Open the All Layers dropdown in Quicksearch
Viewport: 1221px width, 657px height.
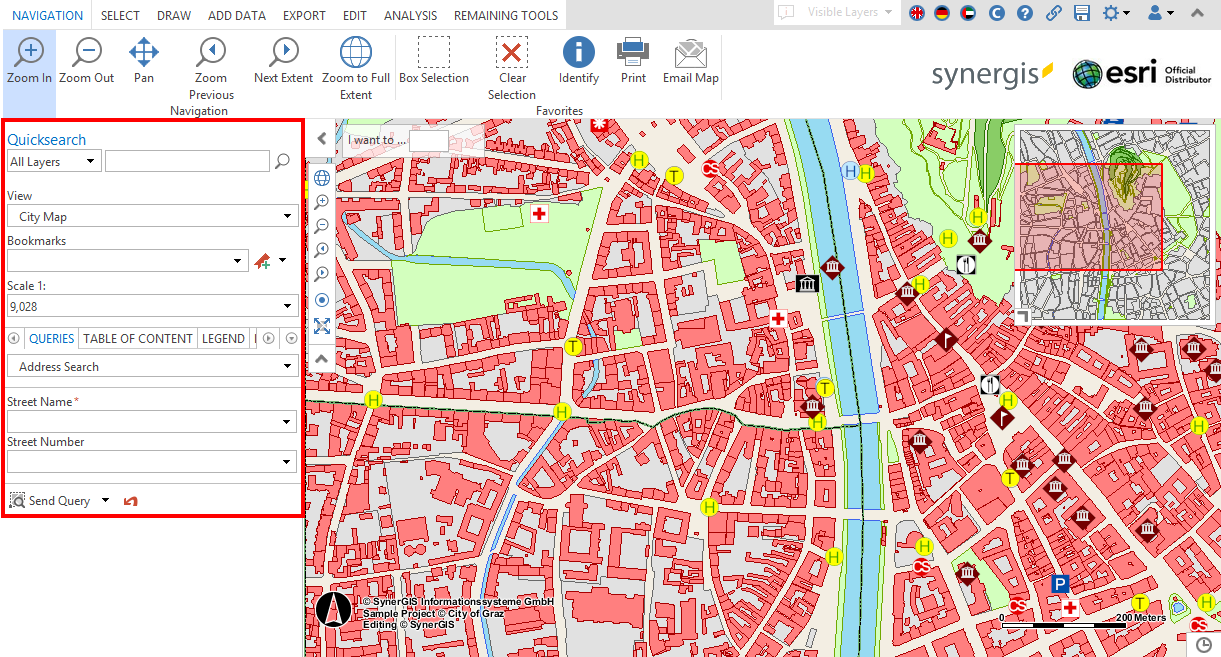[x=53, y=161]
